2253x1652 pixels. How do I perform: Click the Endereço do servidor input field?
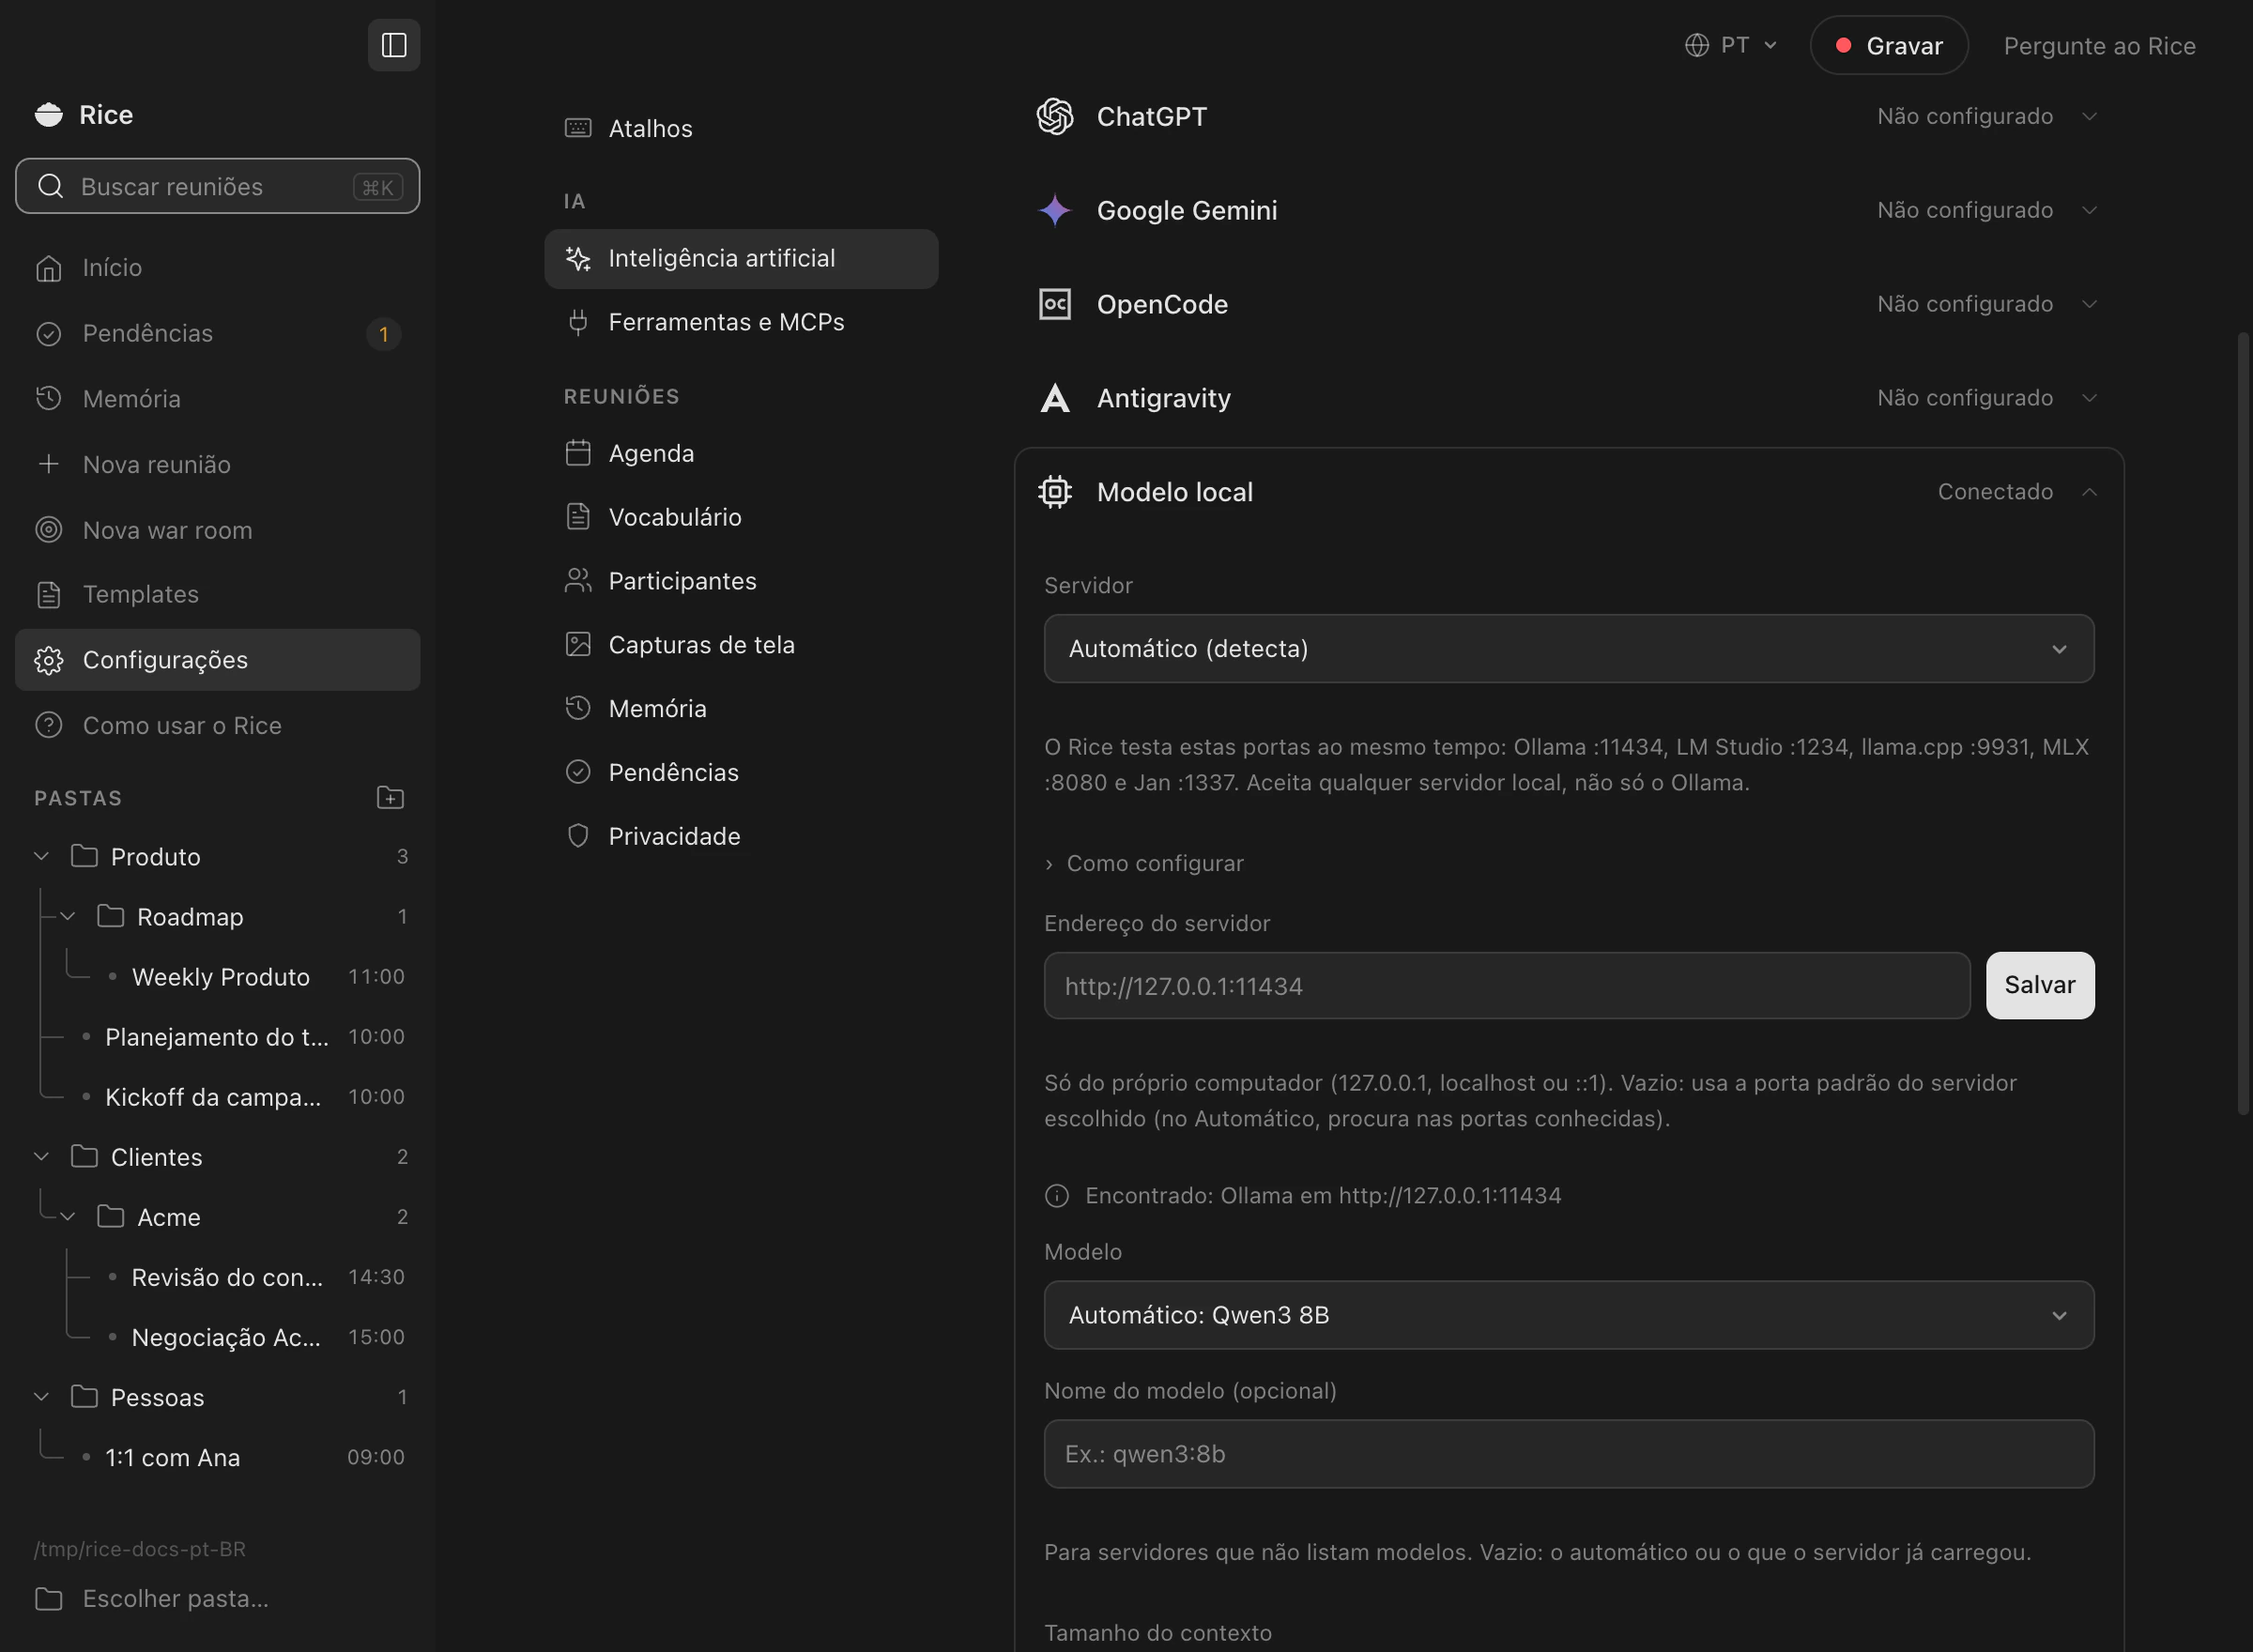(x=1507, y=985)
